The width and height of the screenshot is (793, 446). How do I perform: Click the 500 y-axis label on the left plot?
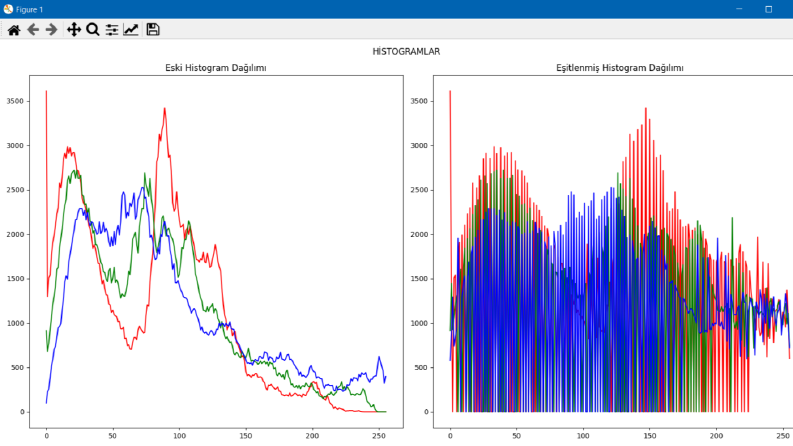click(17, 368)
